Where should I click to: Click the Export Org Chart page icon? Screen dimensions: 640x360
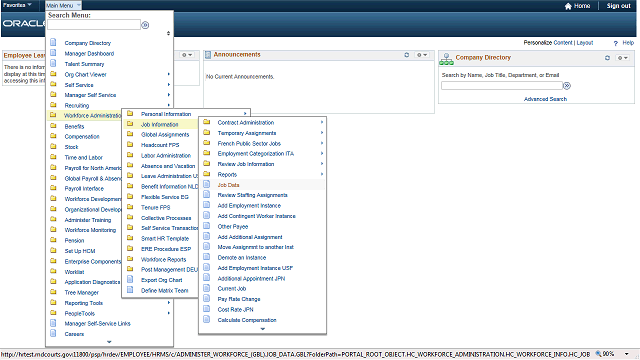pos(130,280)
